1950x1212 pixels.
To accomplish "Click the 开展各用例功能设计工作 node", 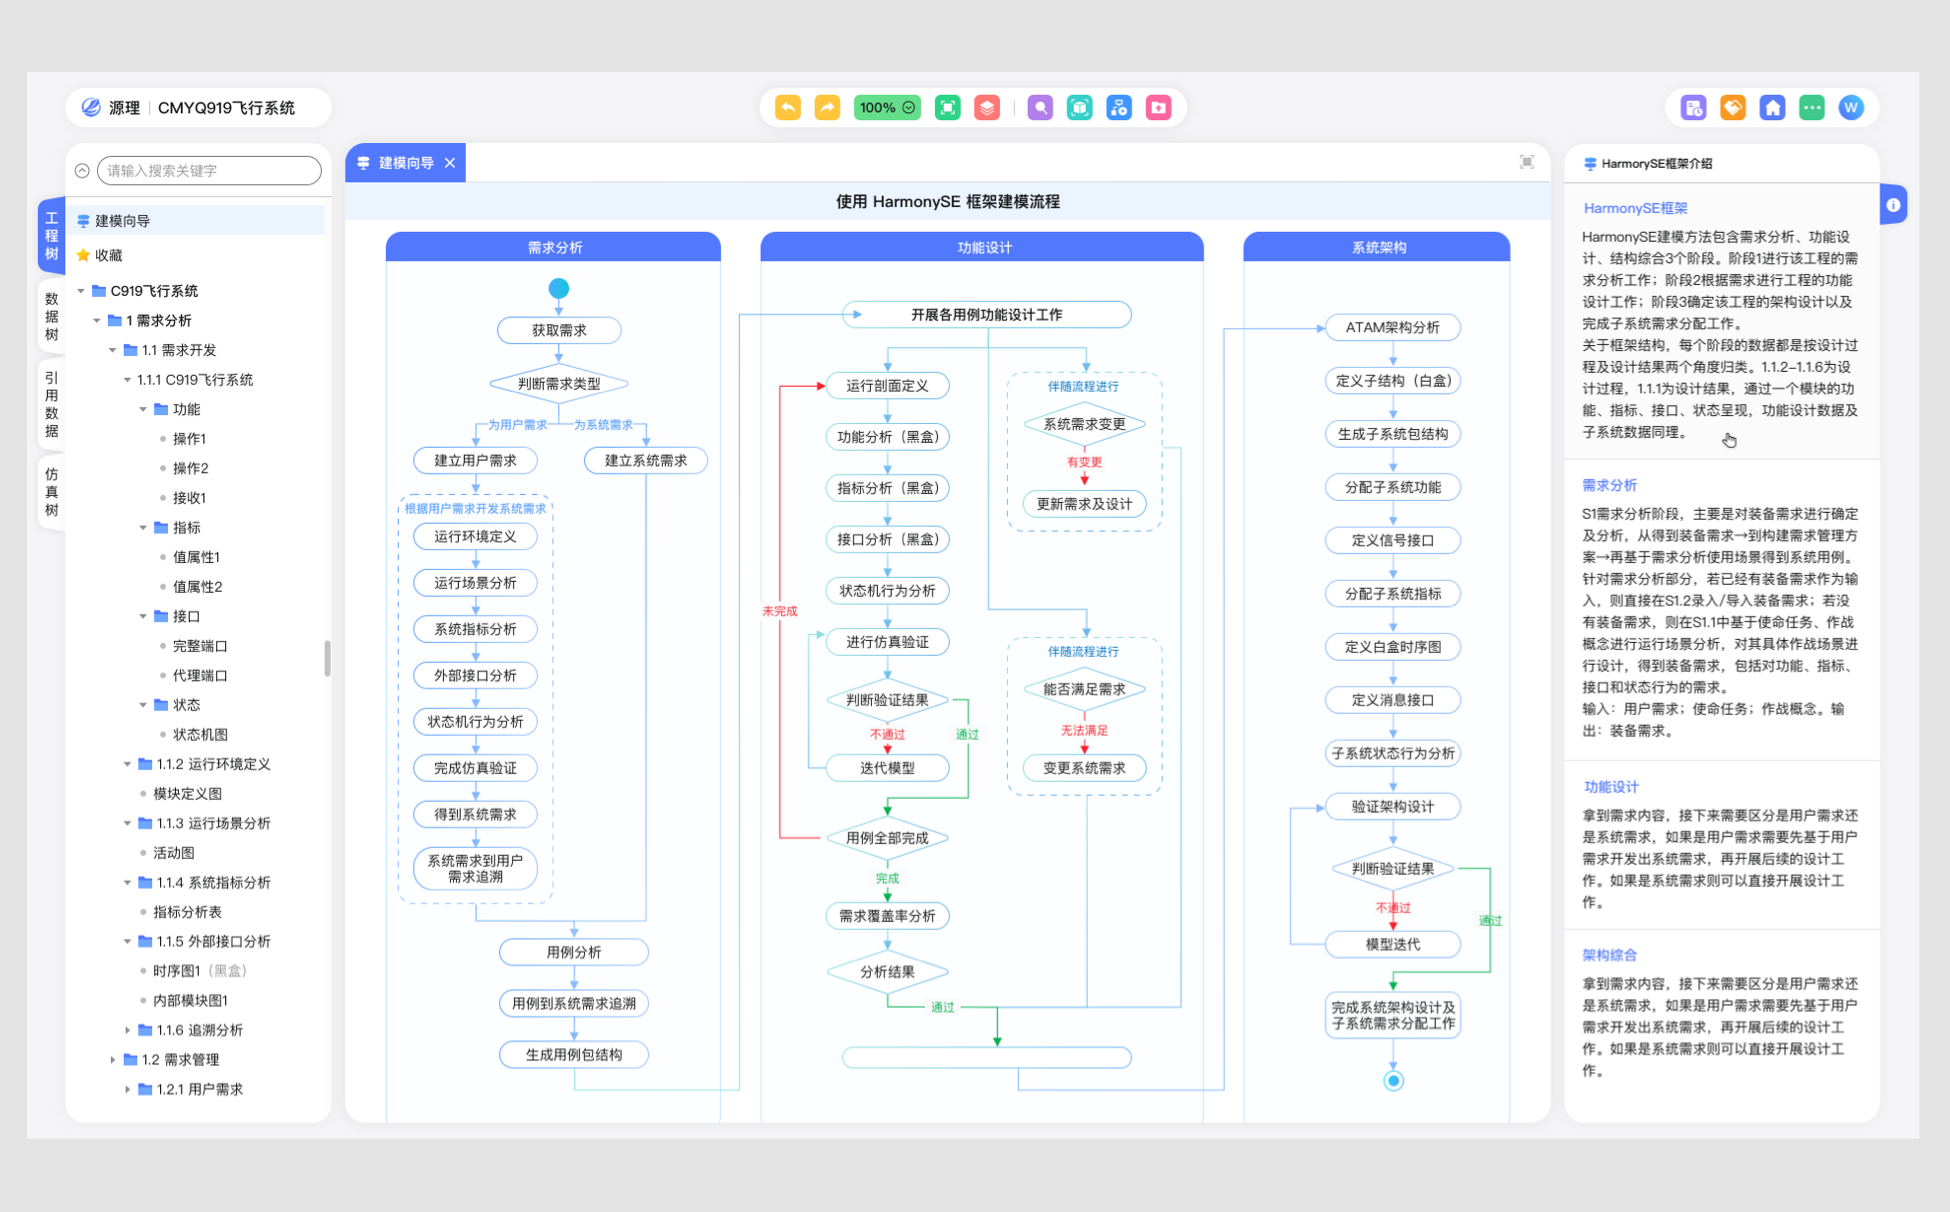I will coord(987,314).
